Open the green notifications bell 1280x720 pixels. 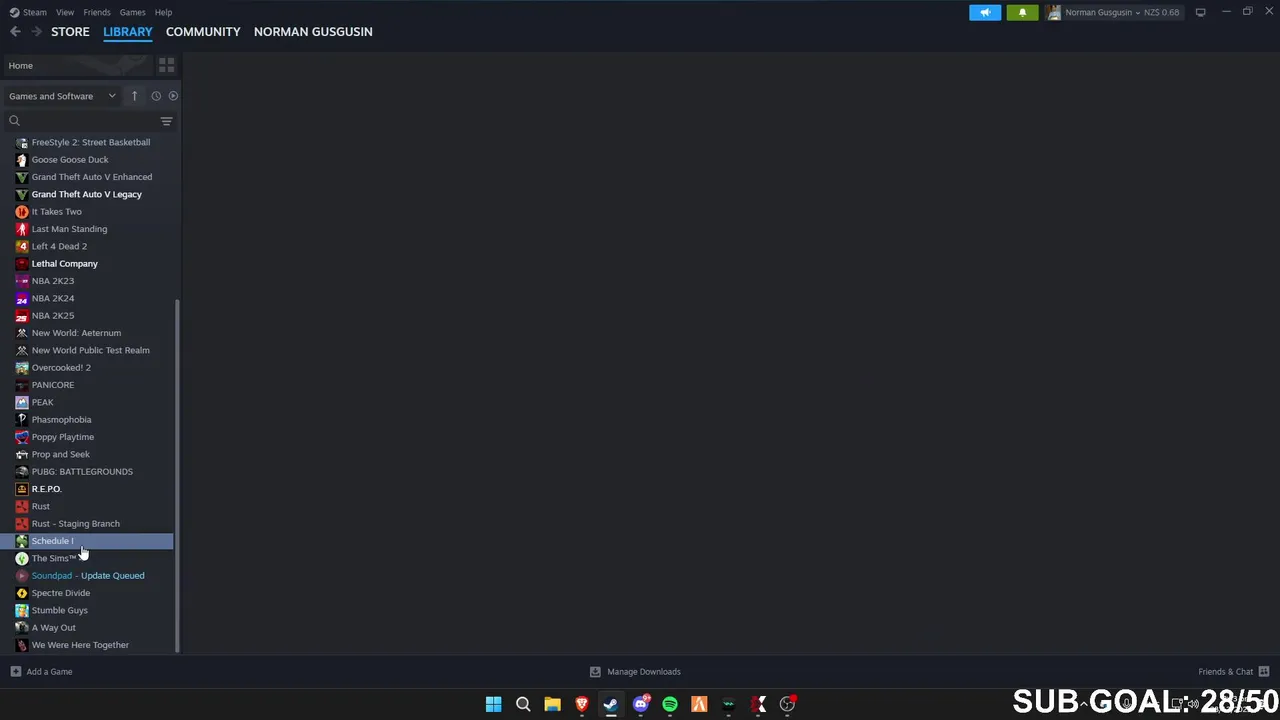(1022, 12)
